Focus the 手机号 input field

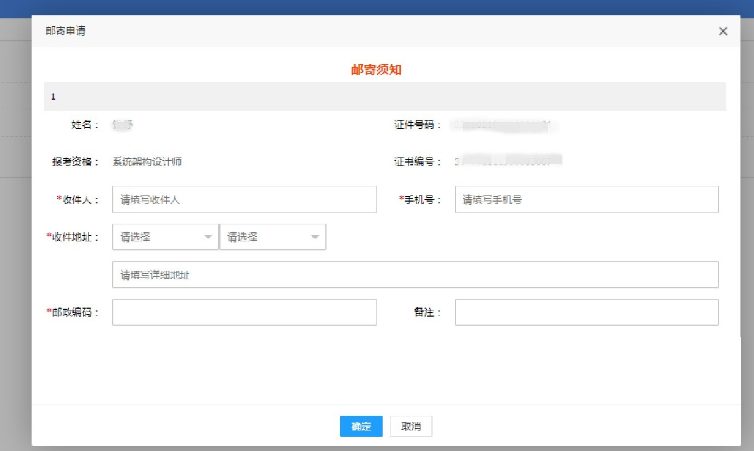coord(586,199)
